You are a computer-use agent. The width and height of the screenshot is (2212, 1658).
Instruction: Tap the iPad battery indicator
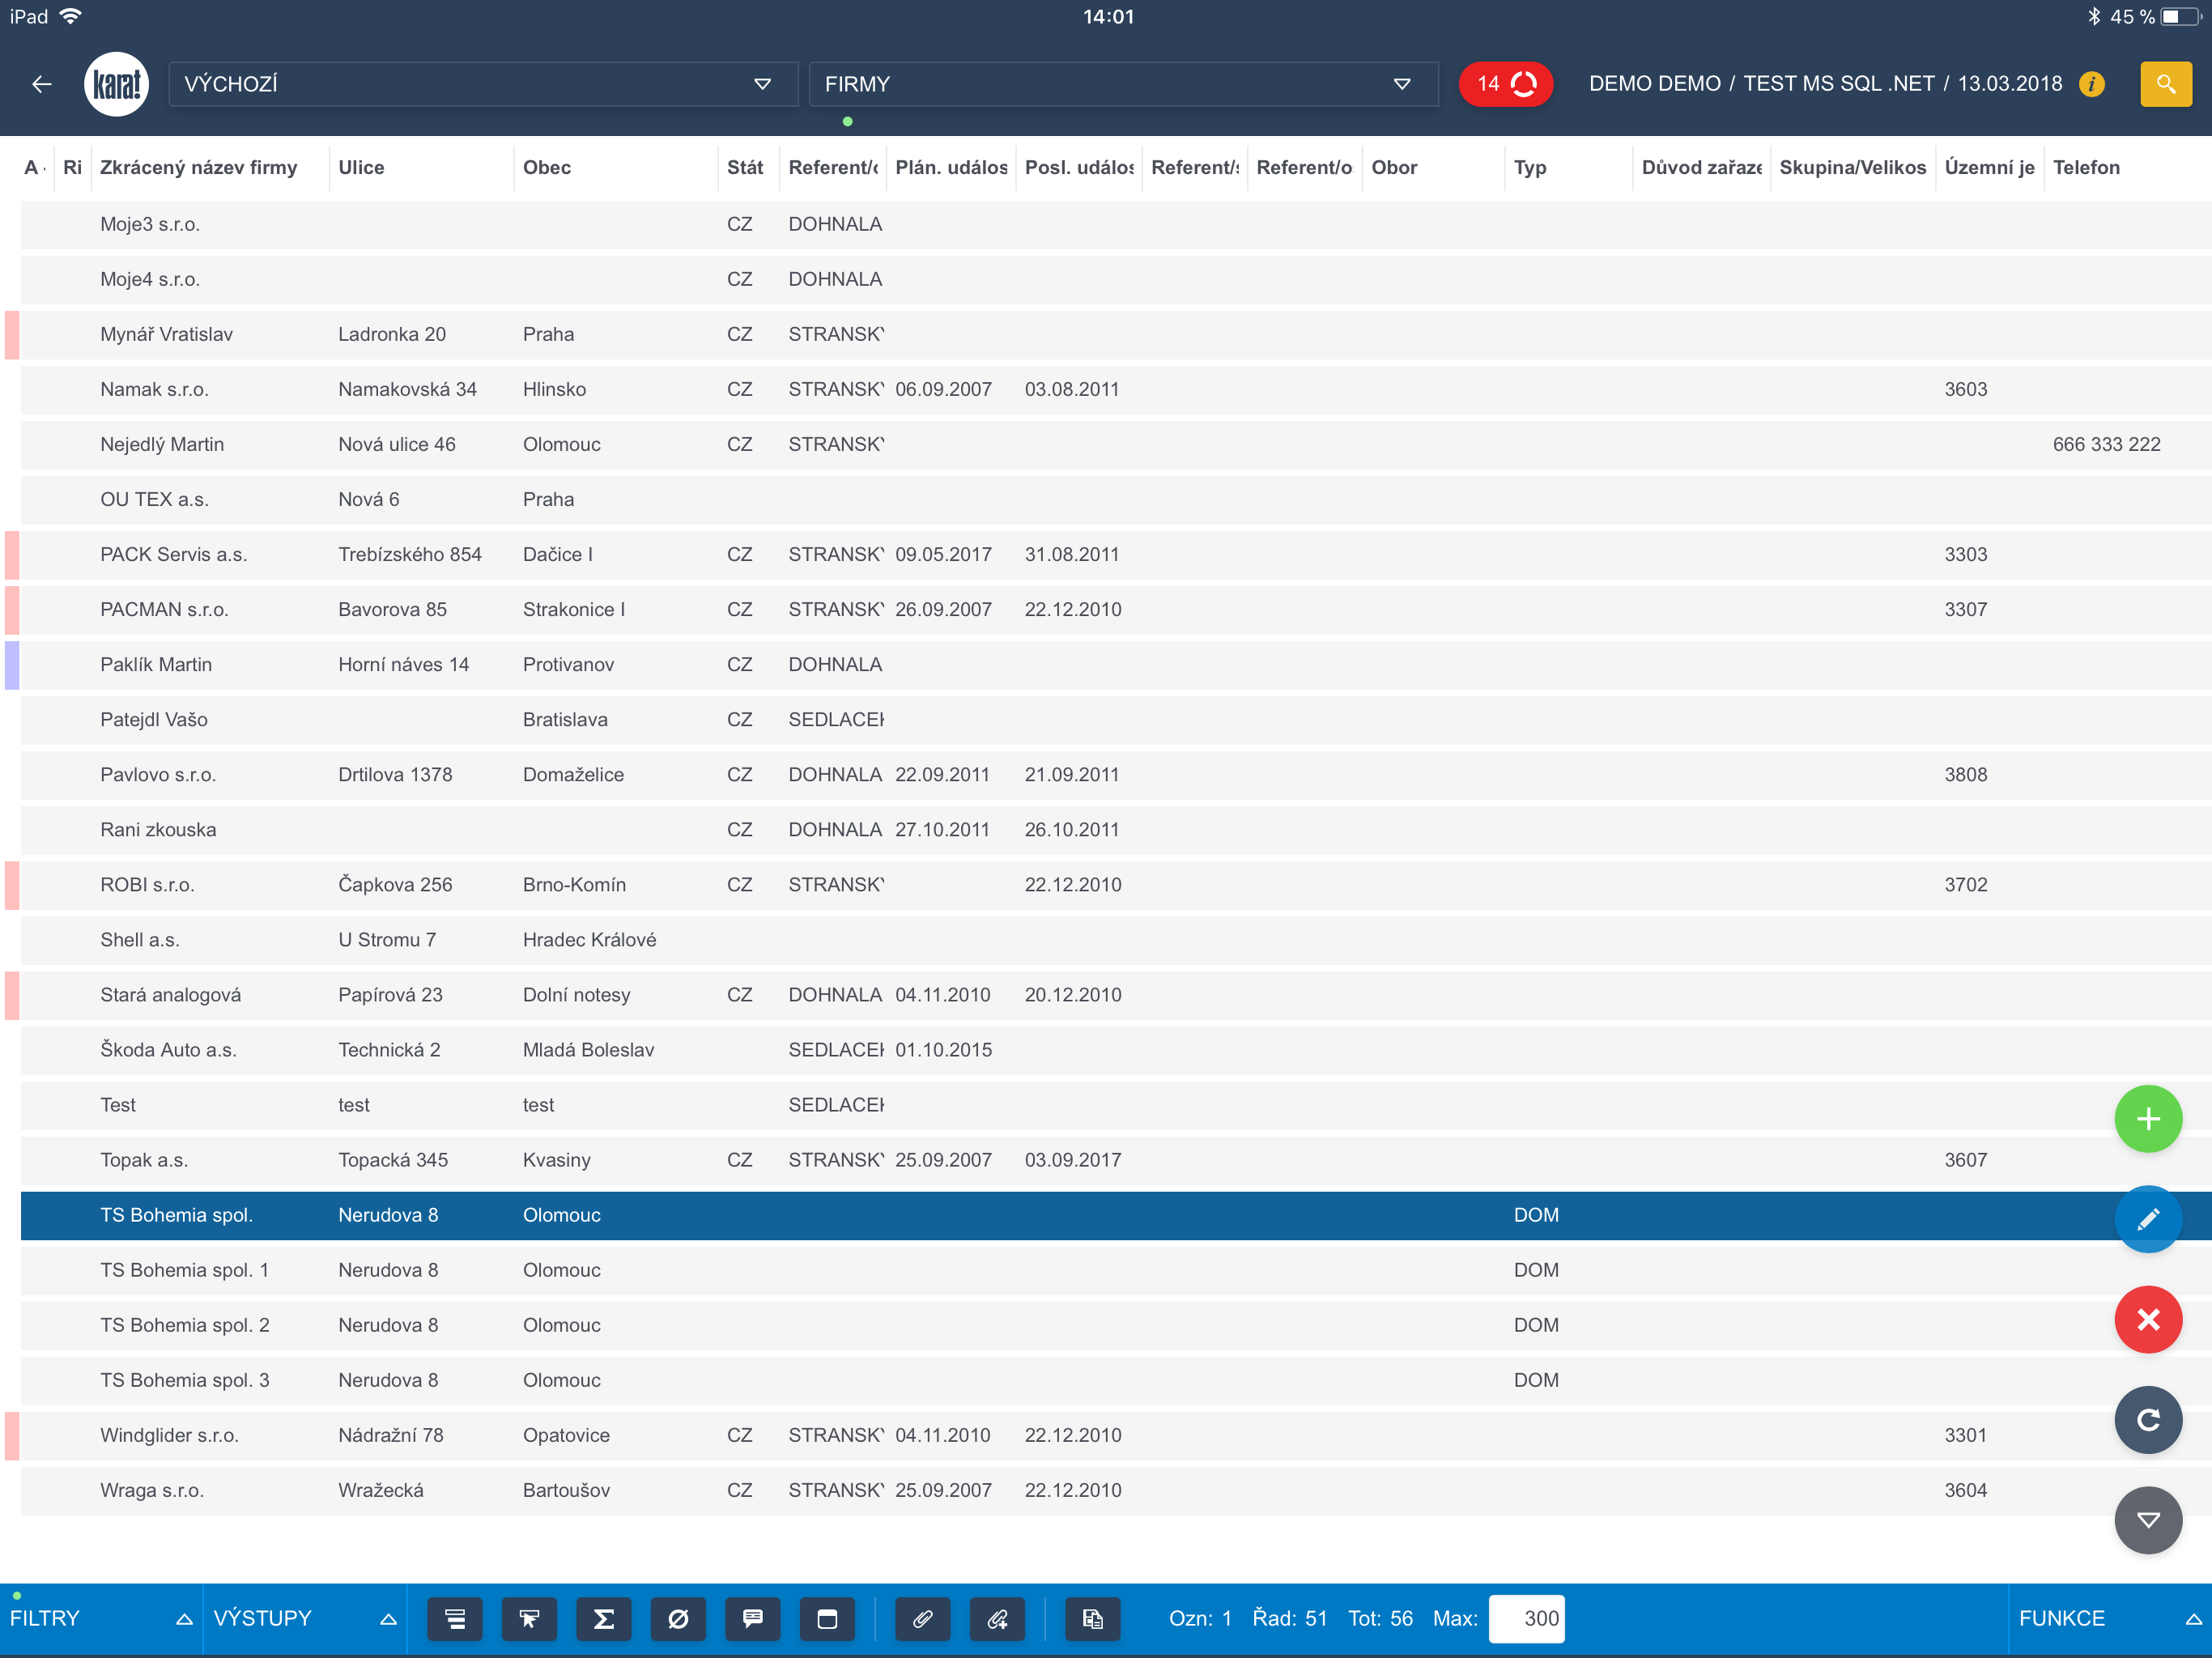[2182, 16]
